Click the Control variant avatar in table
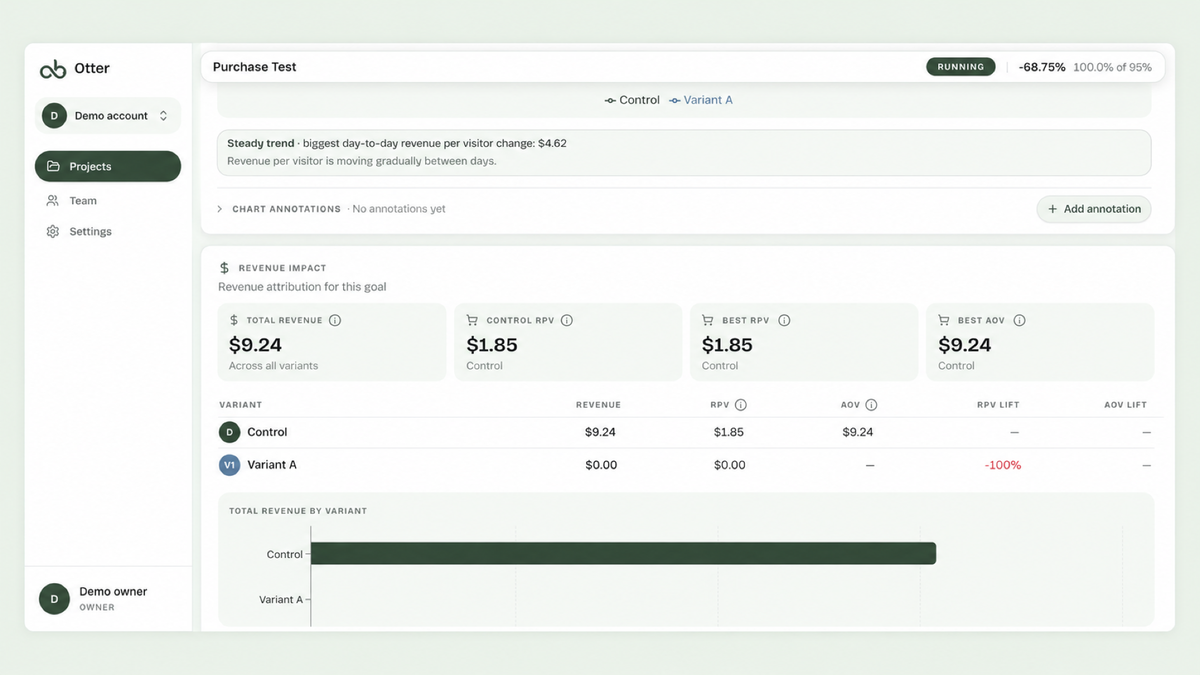 click(x=230, y=432)
